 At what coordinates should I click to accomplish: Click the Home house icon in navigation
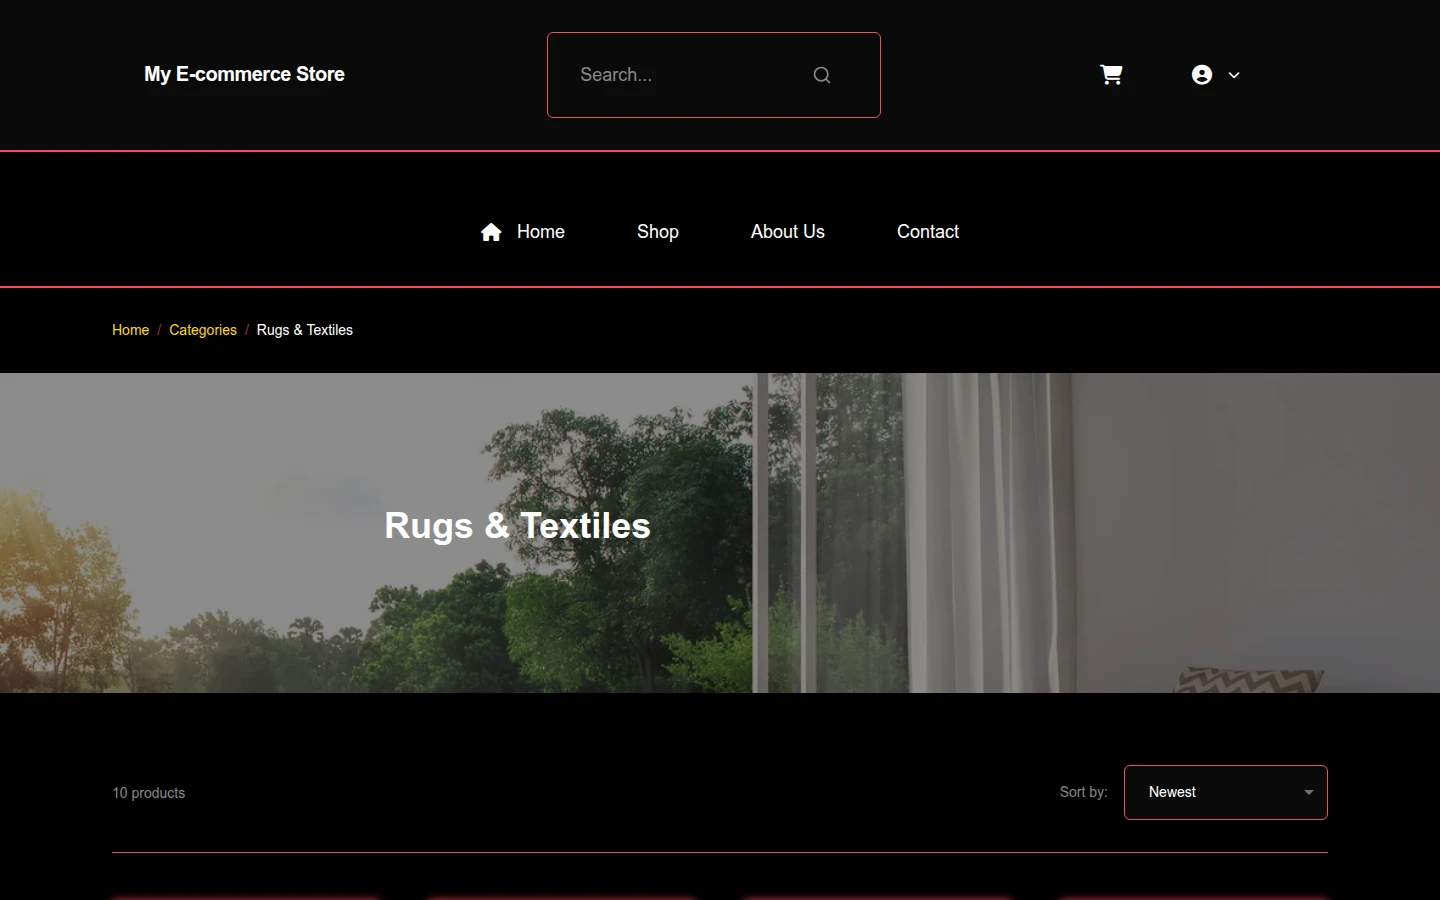pyautogui.click(x=491, y=232)
